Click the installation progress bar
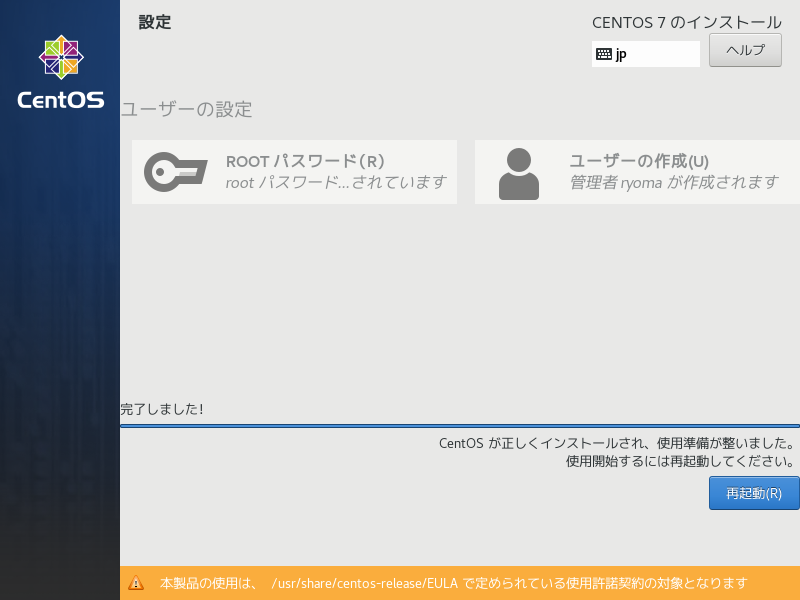The height and width of the screenshot is (600, 800). point(460,426)
